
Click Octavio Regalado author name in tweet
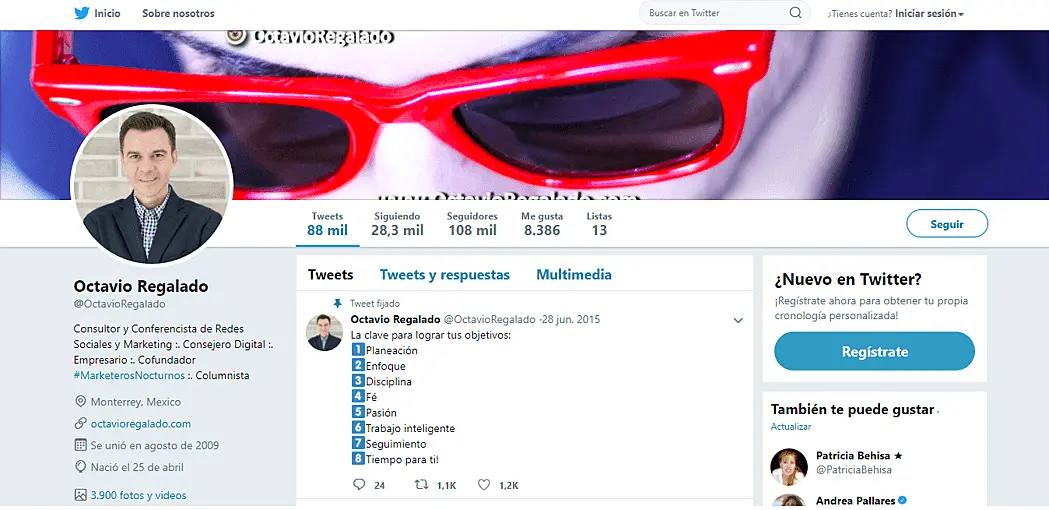395,319
